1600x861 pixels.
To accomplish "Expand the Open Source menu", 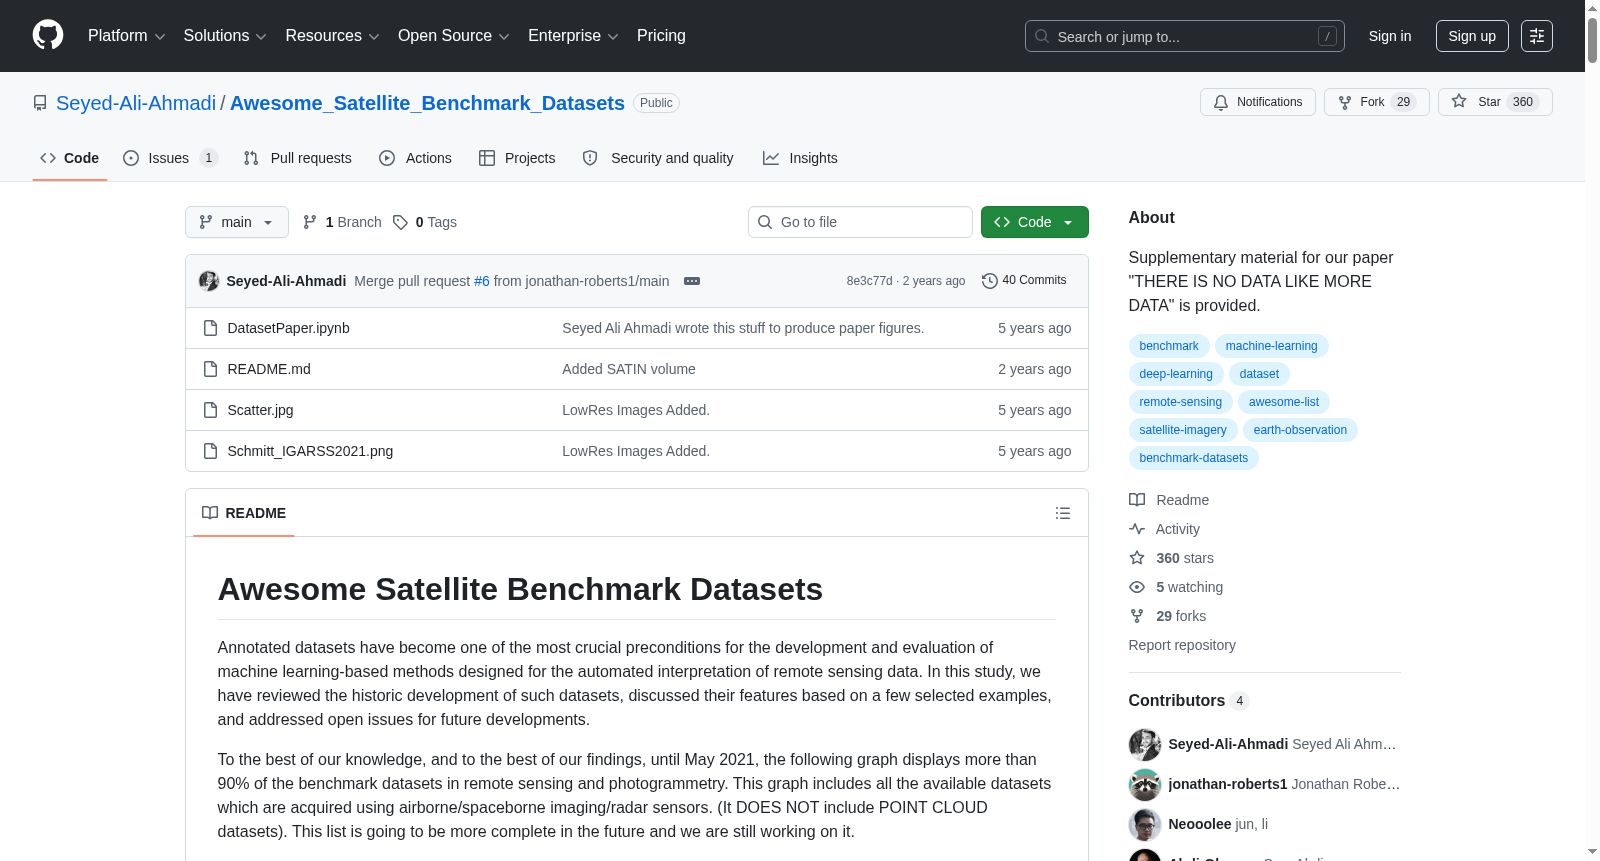I will pyautogui.click(x=454, y=36).
